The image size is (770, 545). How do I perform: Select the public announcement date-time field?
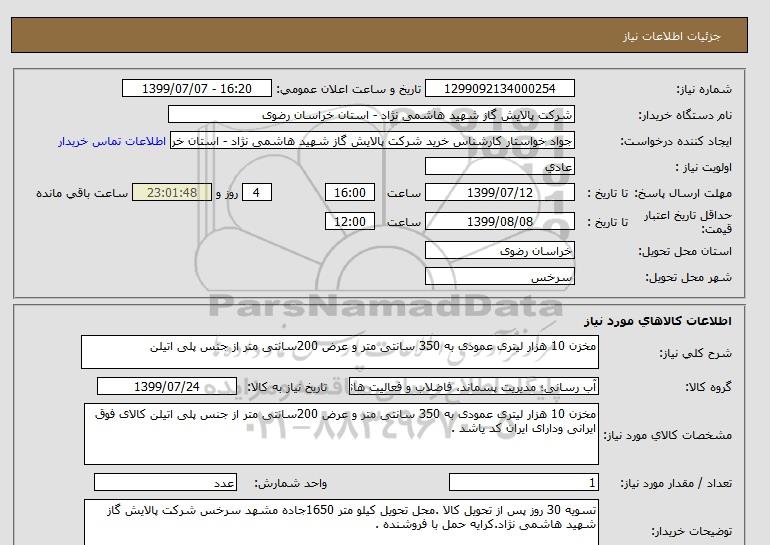click(195, 89)
